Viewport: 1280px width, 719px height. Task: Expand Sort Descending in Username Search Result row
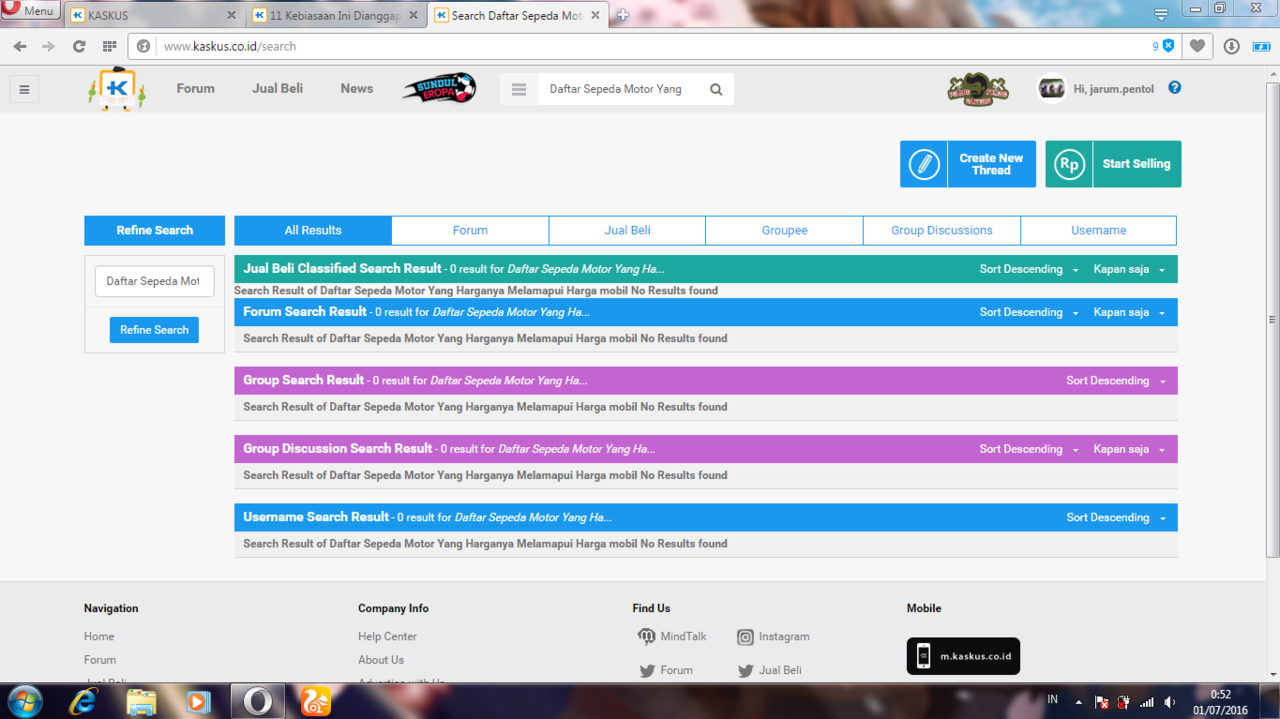[x=1116, y=518]
